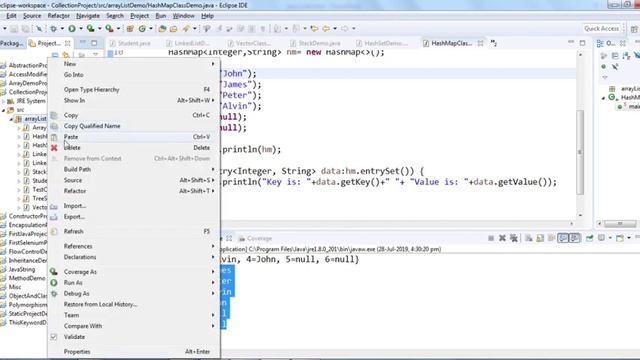Open the Run As submenu
640x360 pixels.
click(134, 282)
